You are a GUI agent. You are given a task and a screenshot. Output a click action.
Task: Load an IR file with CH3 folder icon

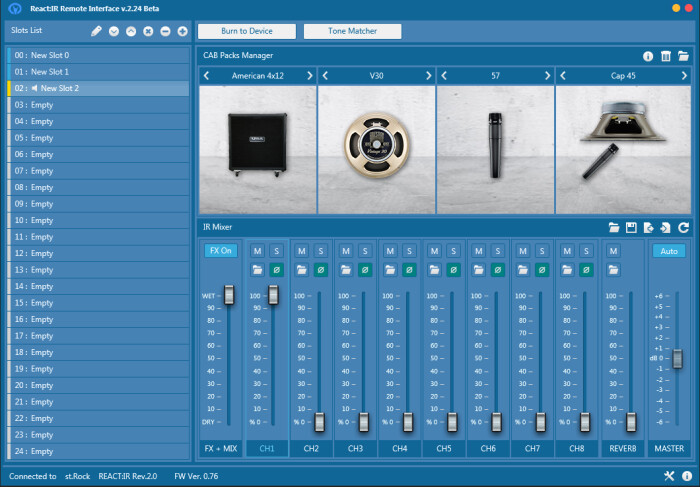pos(346,269)
